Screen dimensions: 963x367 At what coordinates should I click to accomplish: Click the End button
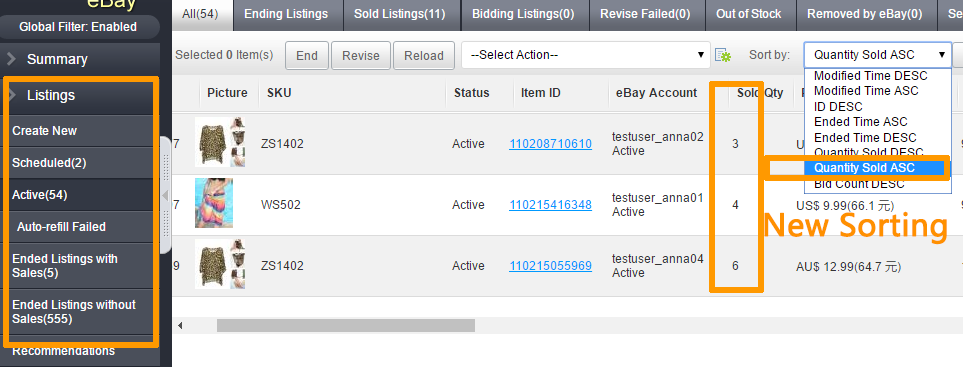pos(307,55)
